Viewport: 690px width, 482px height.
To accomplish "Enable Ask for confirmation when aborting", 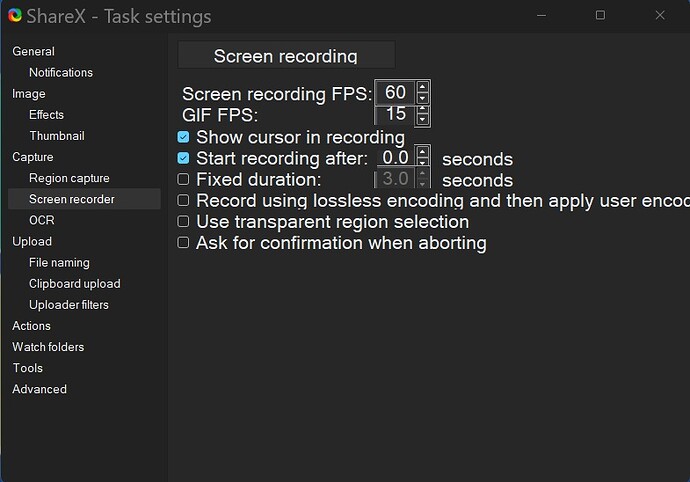I will coord(183,243).
